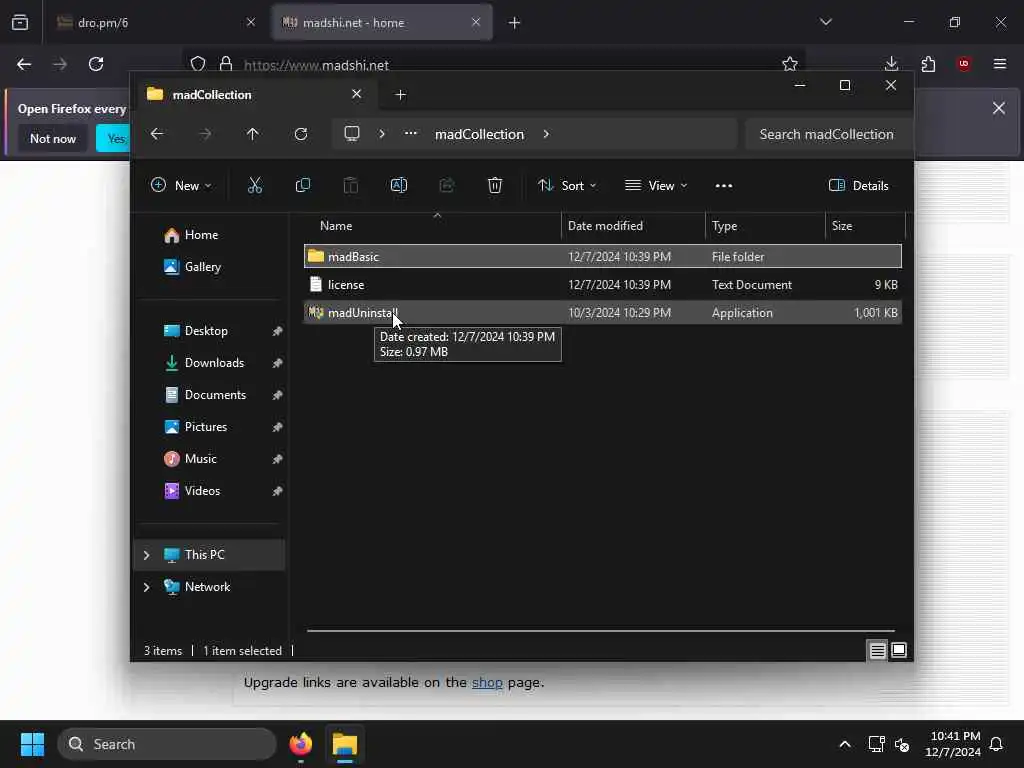This screenshot has height=768, width=1024.
Task: Switch to details list view icon in status bar
Action: 877,650
